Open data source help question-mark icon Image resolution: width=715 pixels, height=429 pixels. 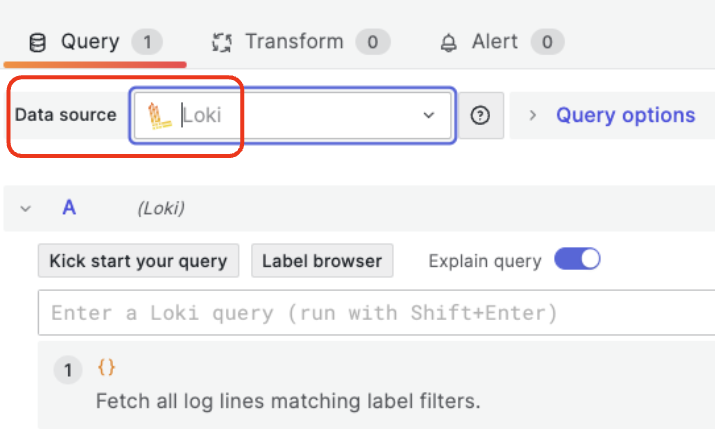(480, 115)
